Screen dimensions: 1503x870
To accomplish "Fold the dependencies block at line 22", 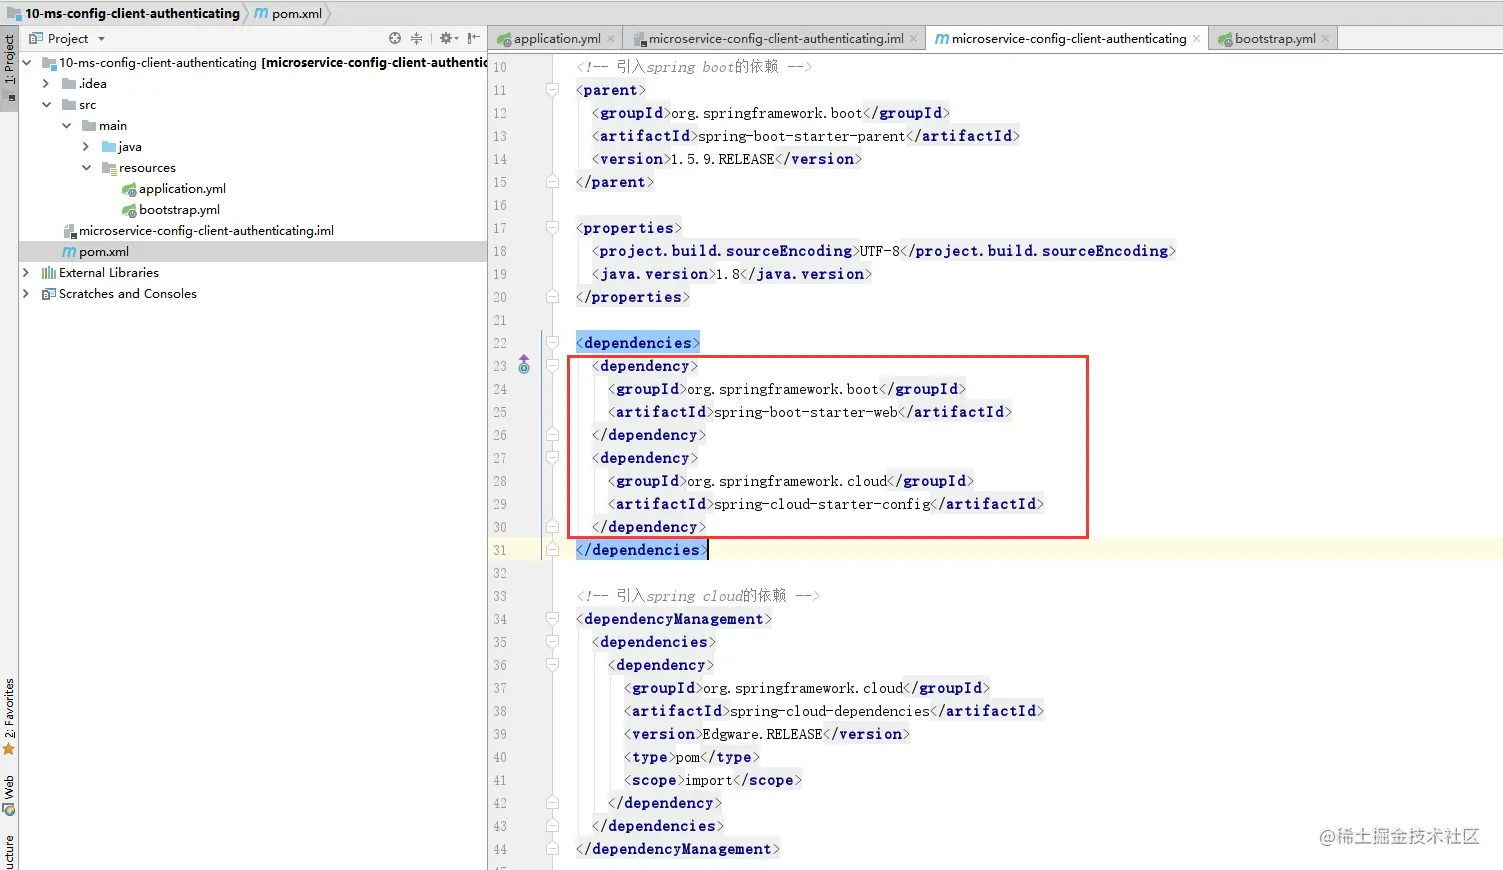I will pyautogui.click(x=552, y=343).
